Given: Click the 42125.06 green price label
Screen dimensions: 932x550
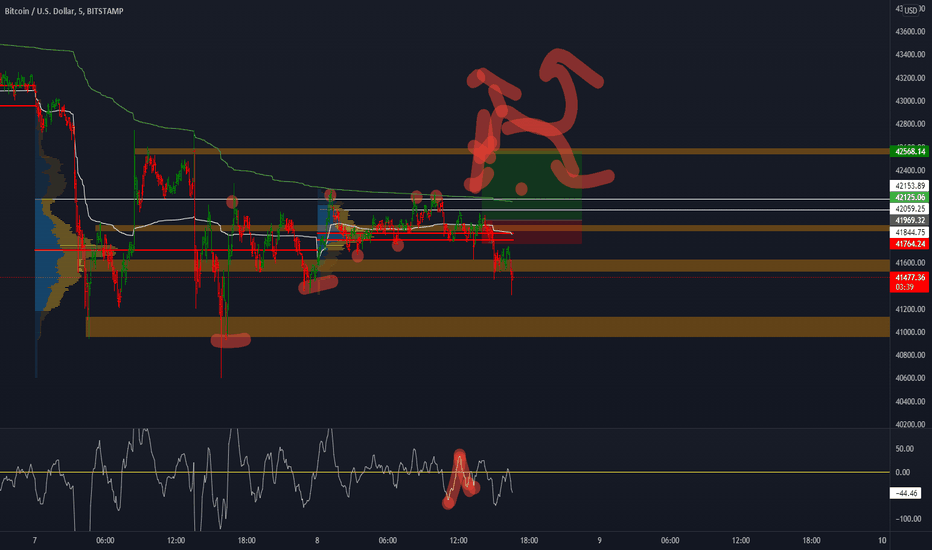Looking at the screenshot, I should [x=909, y=197].
